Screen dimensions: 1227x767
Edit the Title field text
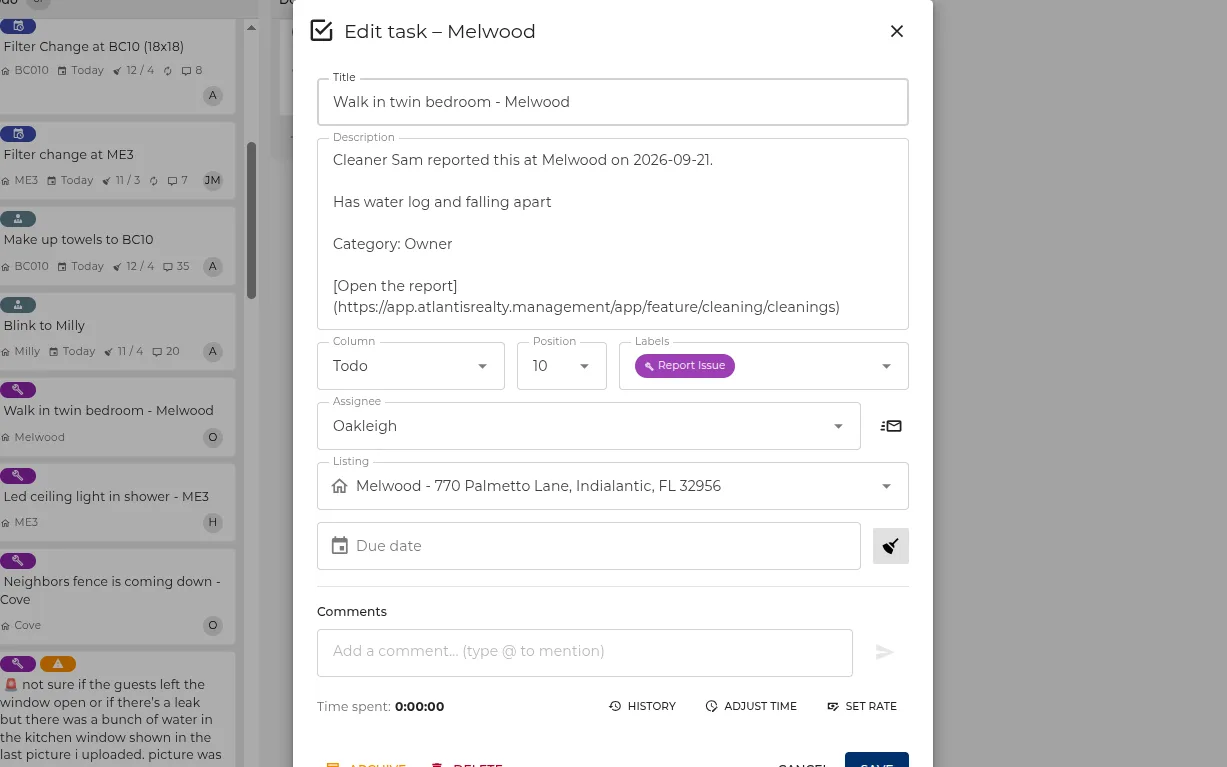(x=613, y=102)
